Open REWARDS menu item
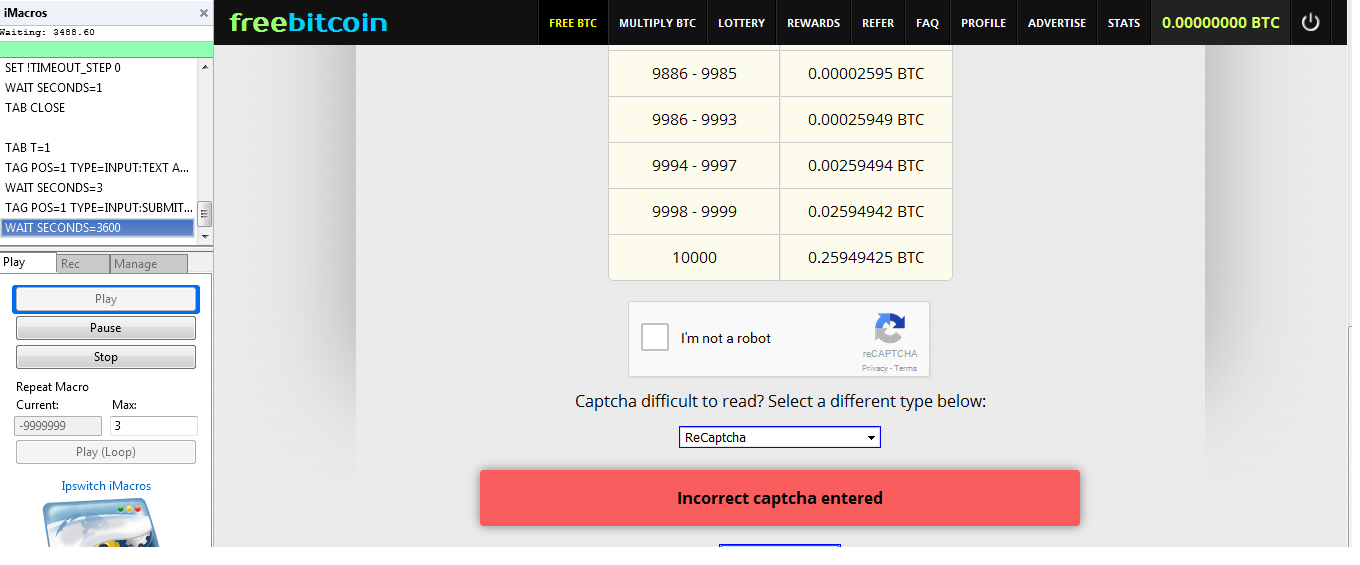1360x565 pixels. 813,23
